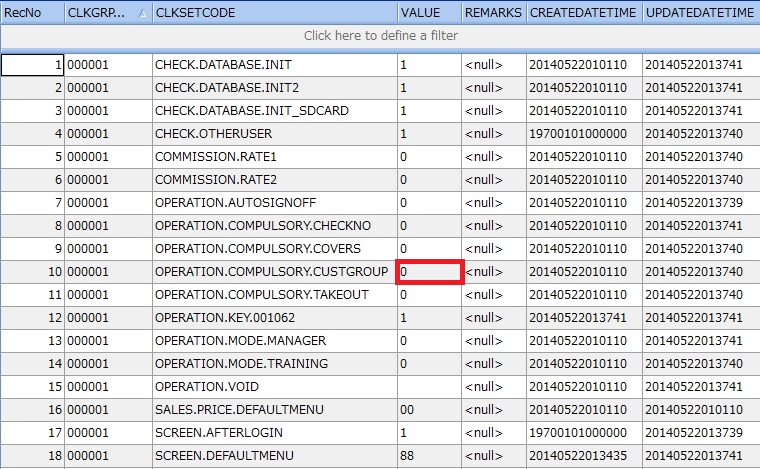Screen dimensions: 760x469
Task: Select the SALES.PRICE.DEFAULTMENU value cell showing 00
Action: coord(429,410)
